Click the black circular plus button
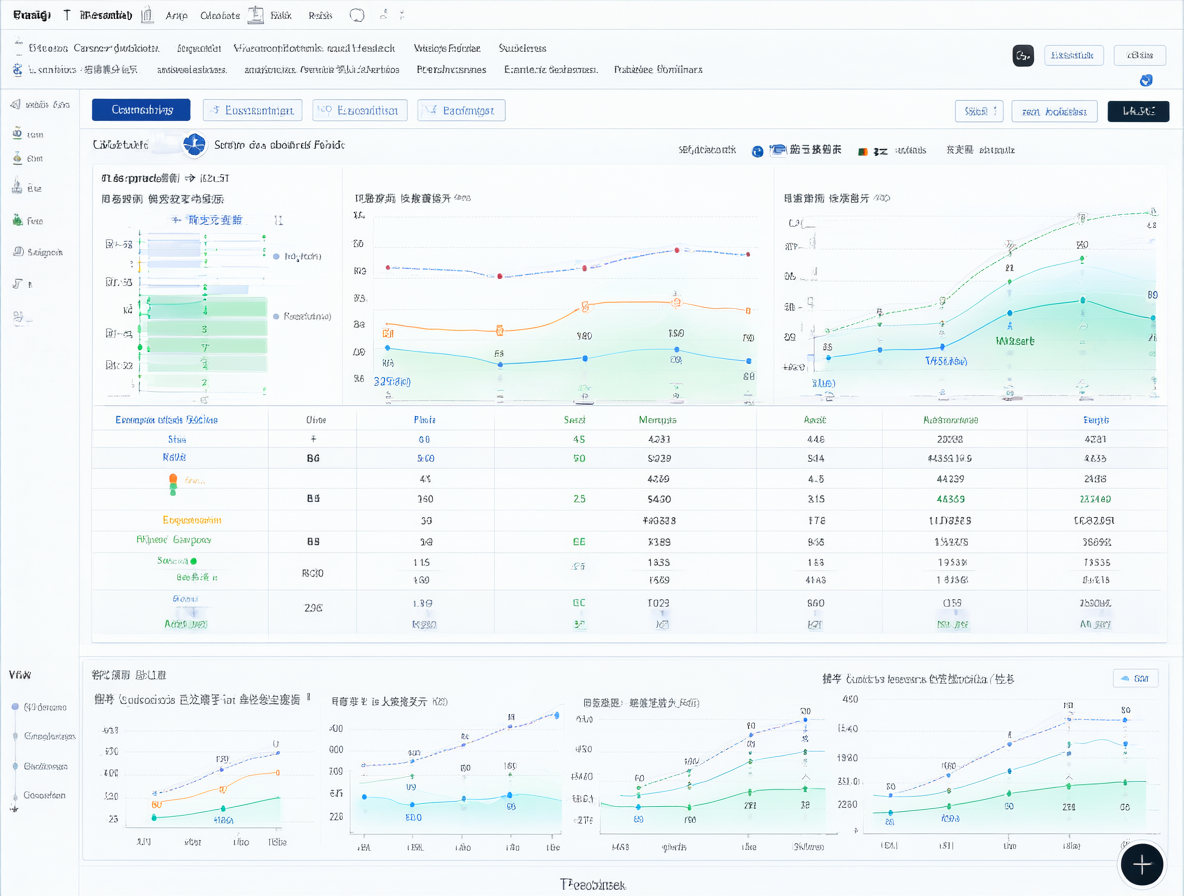This screenshot has height=896, width=1184. [1141, 864]
